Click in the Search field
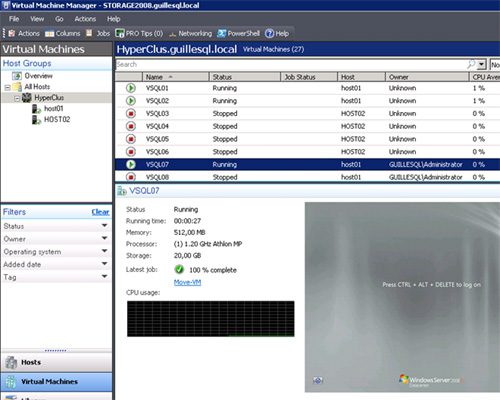The image size is (500, 400). (290, 64)
